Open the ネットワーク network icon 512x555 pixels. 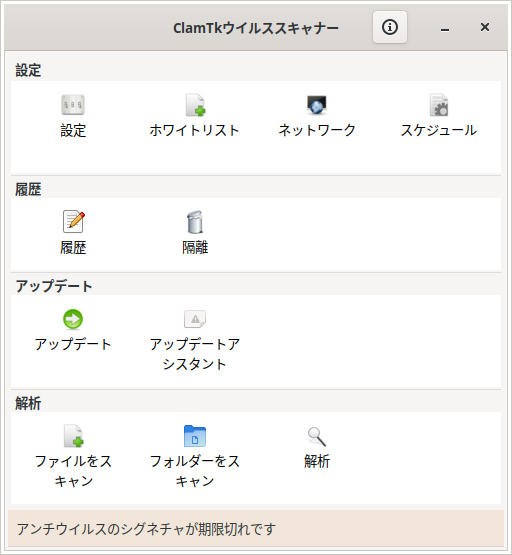pos(317,105)
